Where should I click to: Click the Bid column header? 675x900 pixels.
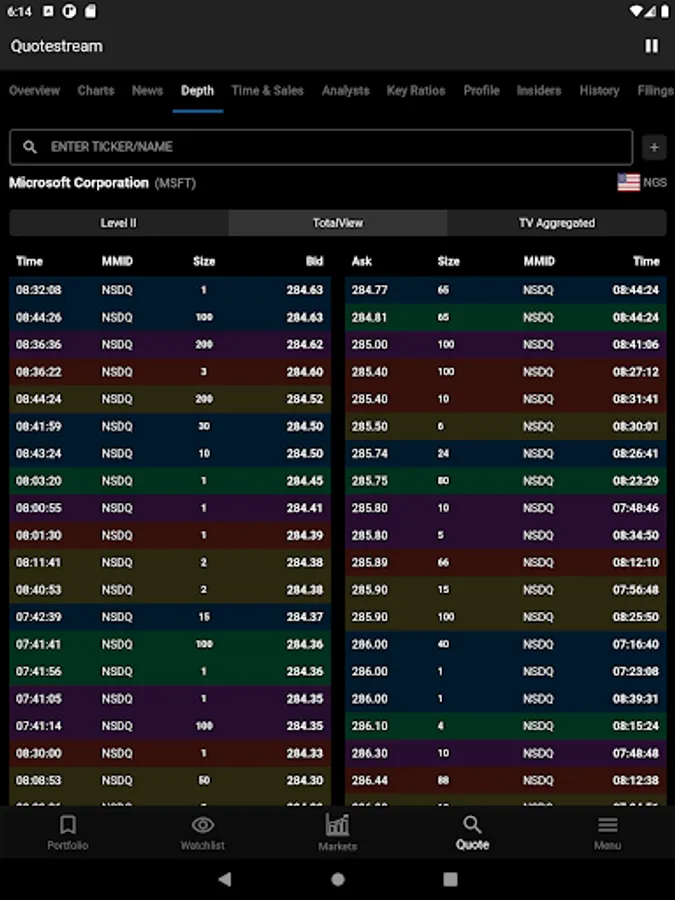point(315,261)
